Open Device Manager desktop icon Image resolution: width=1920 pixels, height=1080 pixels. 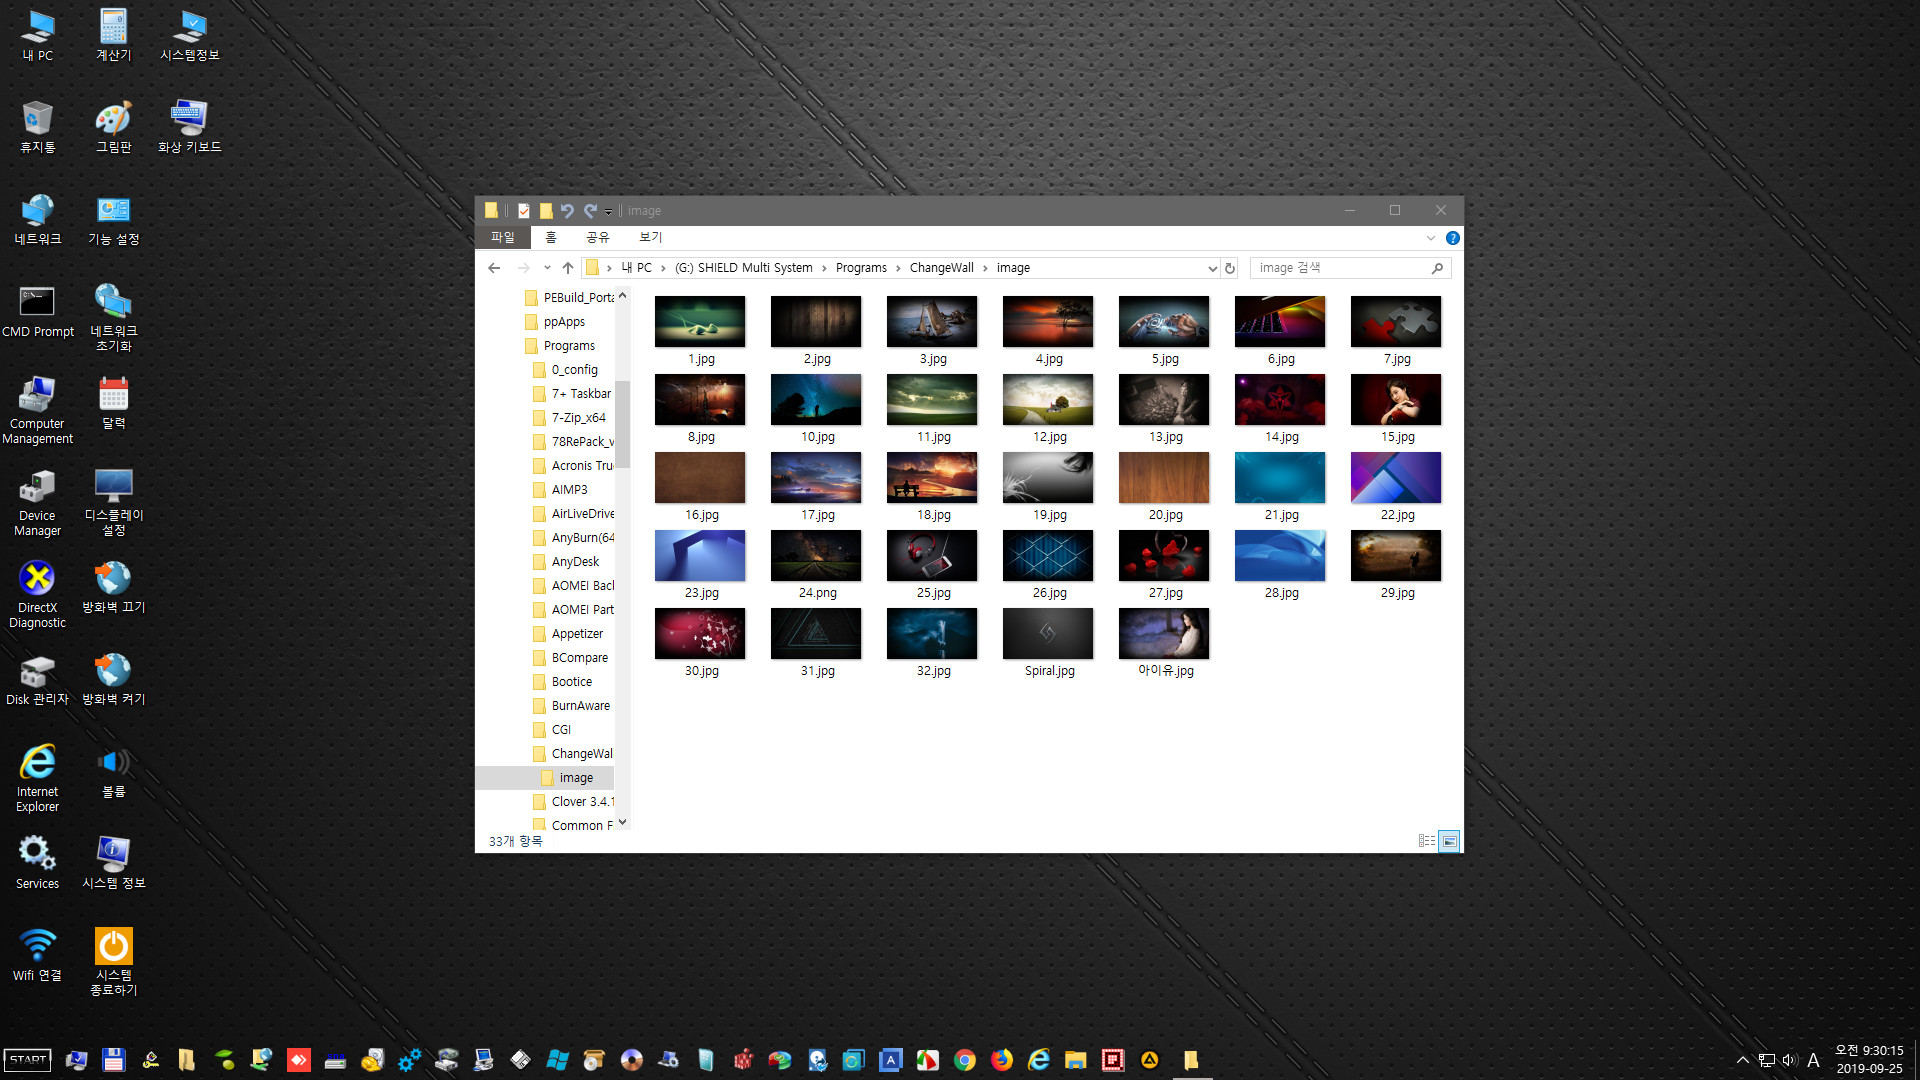38,502
